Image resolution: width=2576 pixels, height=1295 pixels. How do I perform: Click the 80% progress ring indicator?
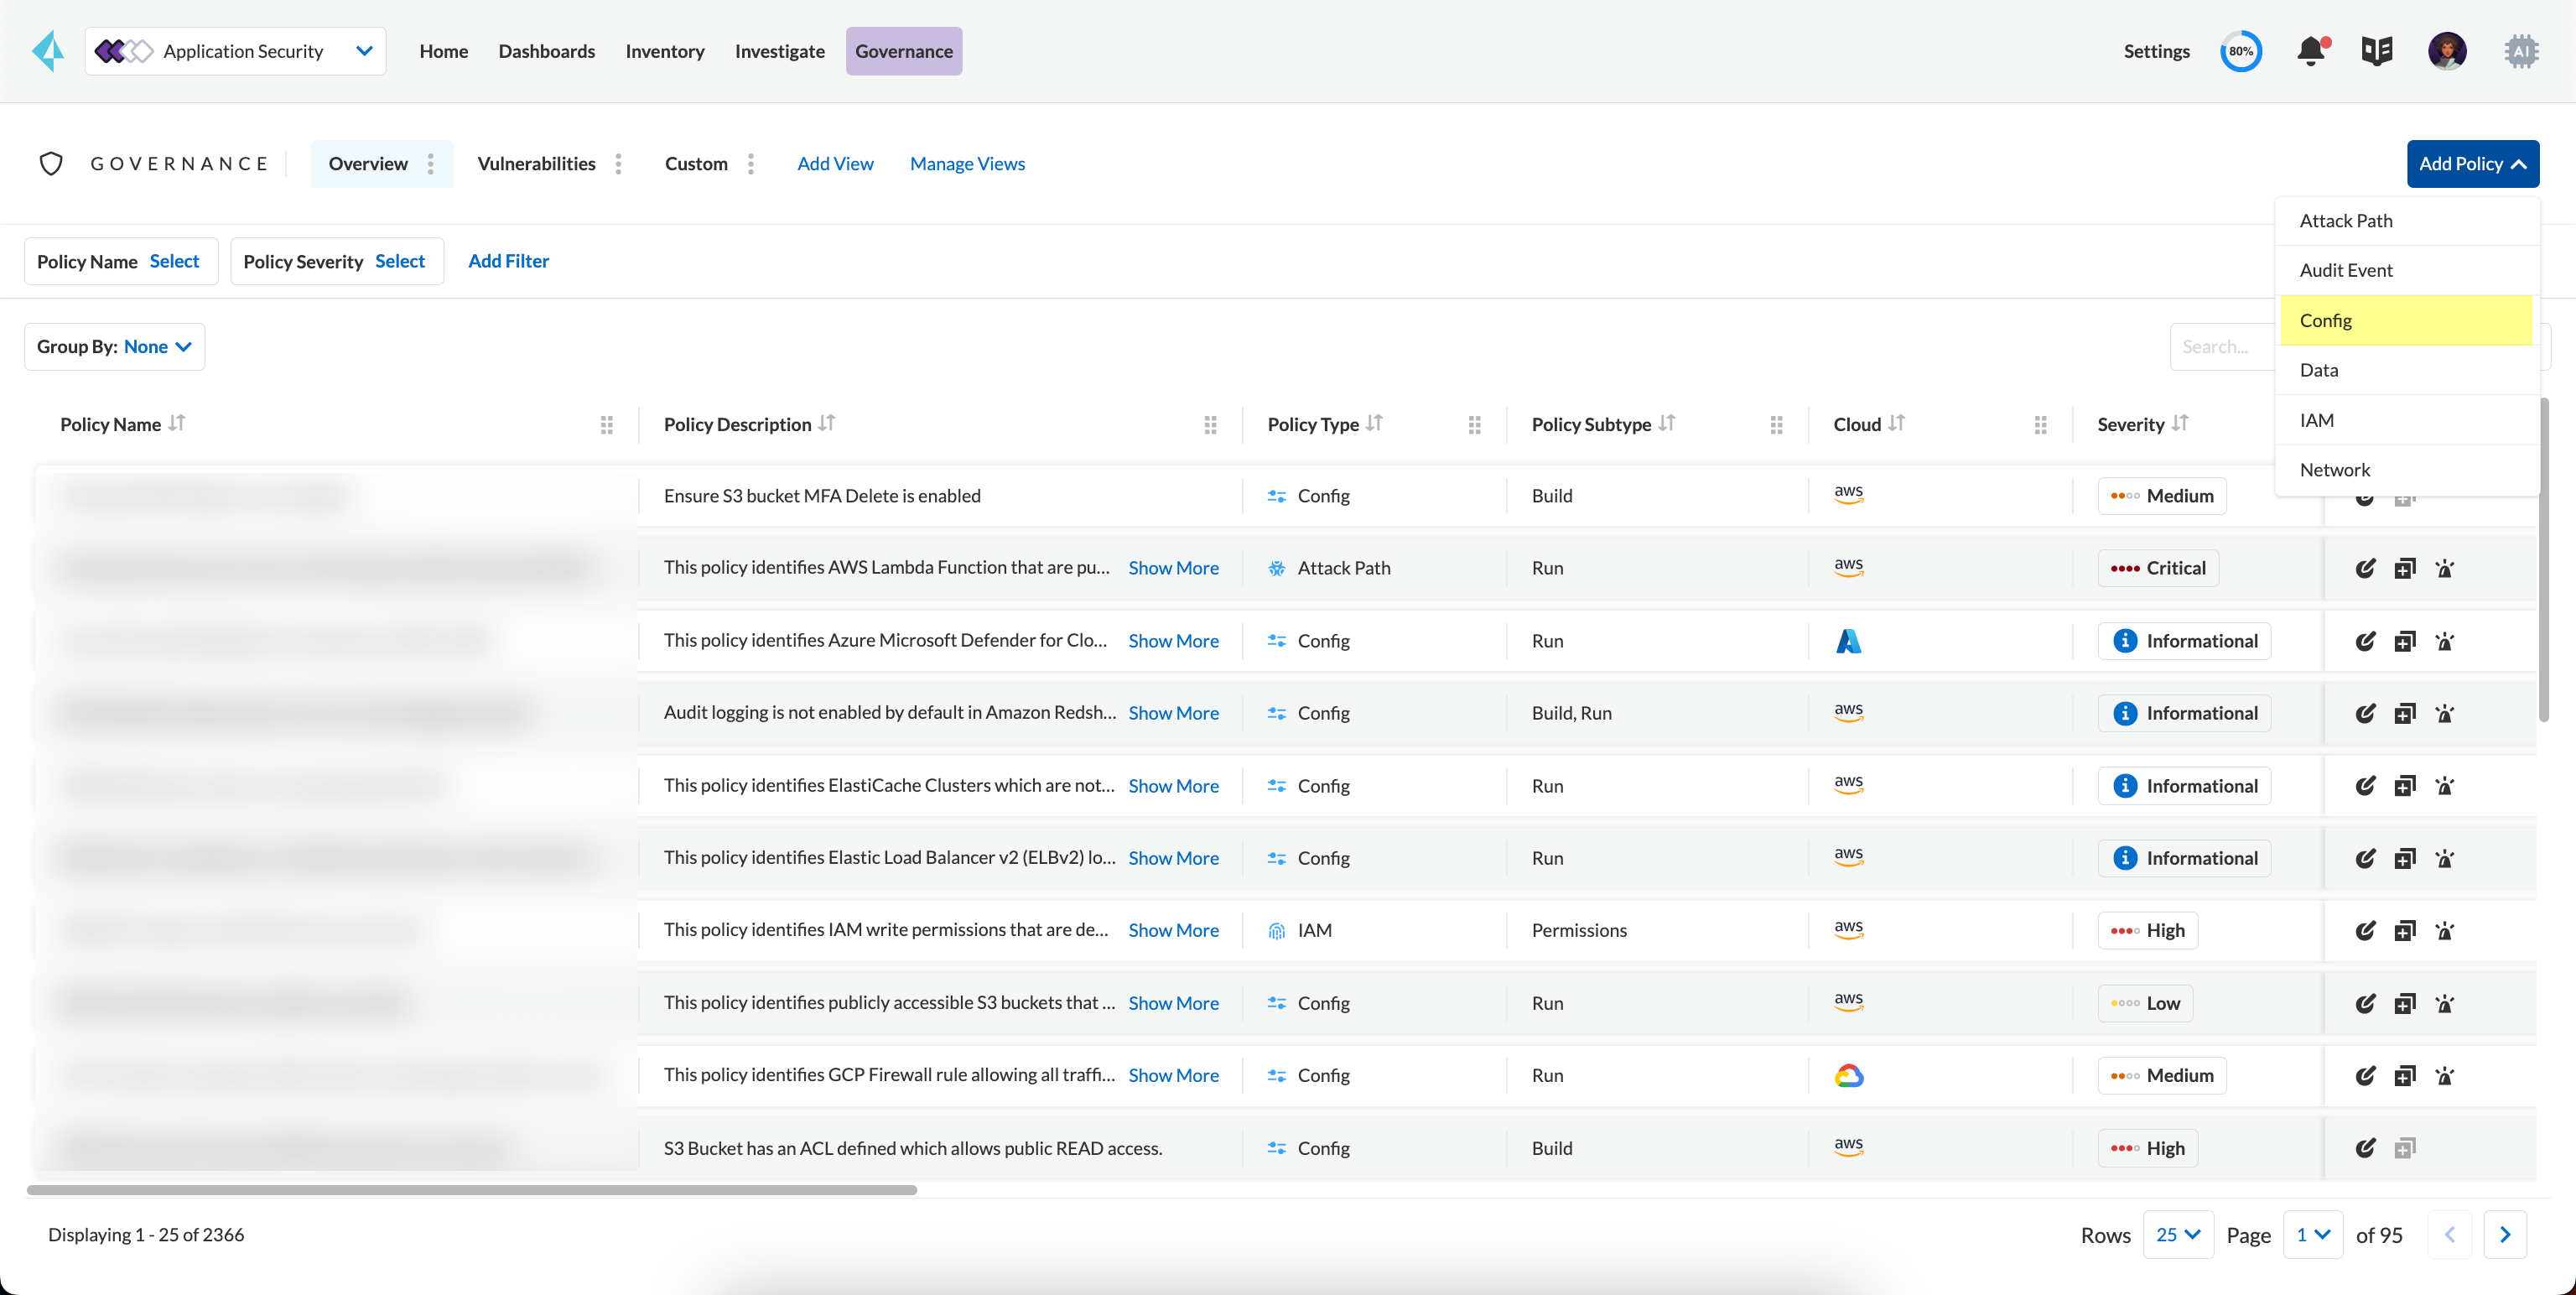[x=2241, y=51]
